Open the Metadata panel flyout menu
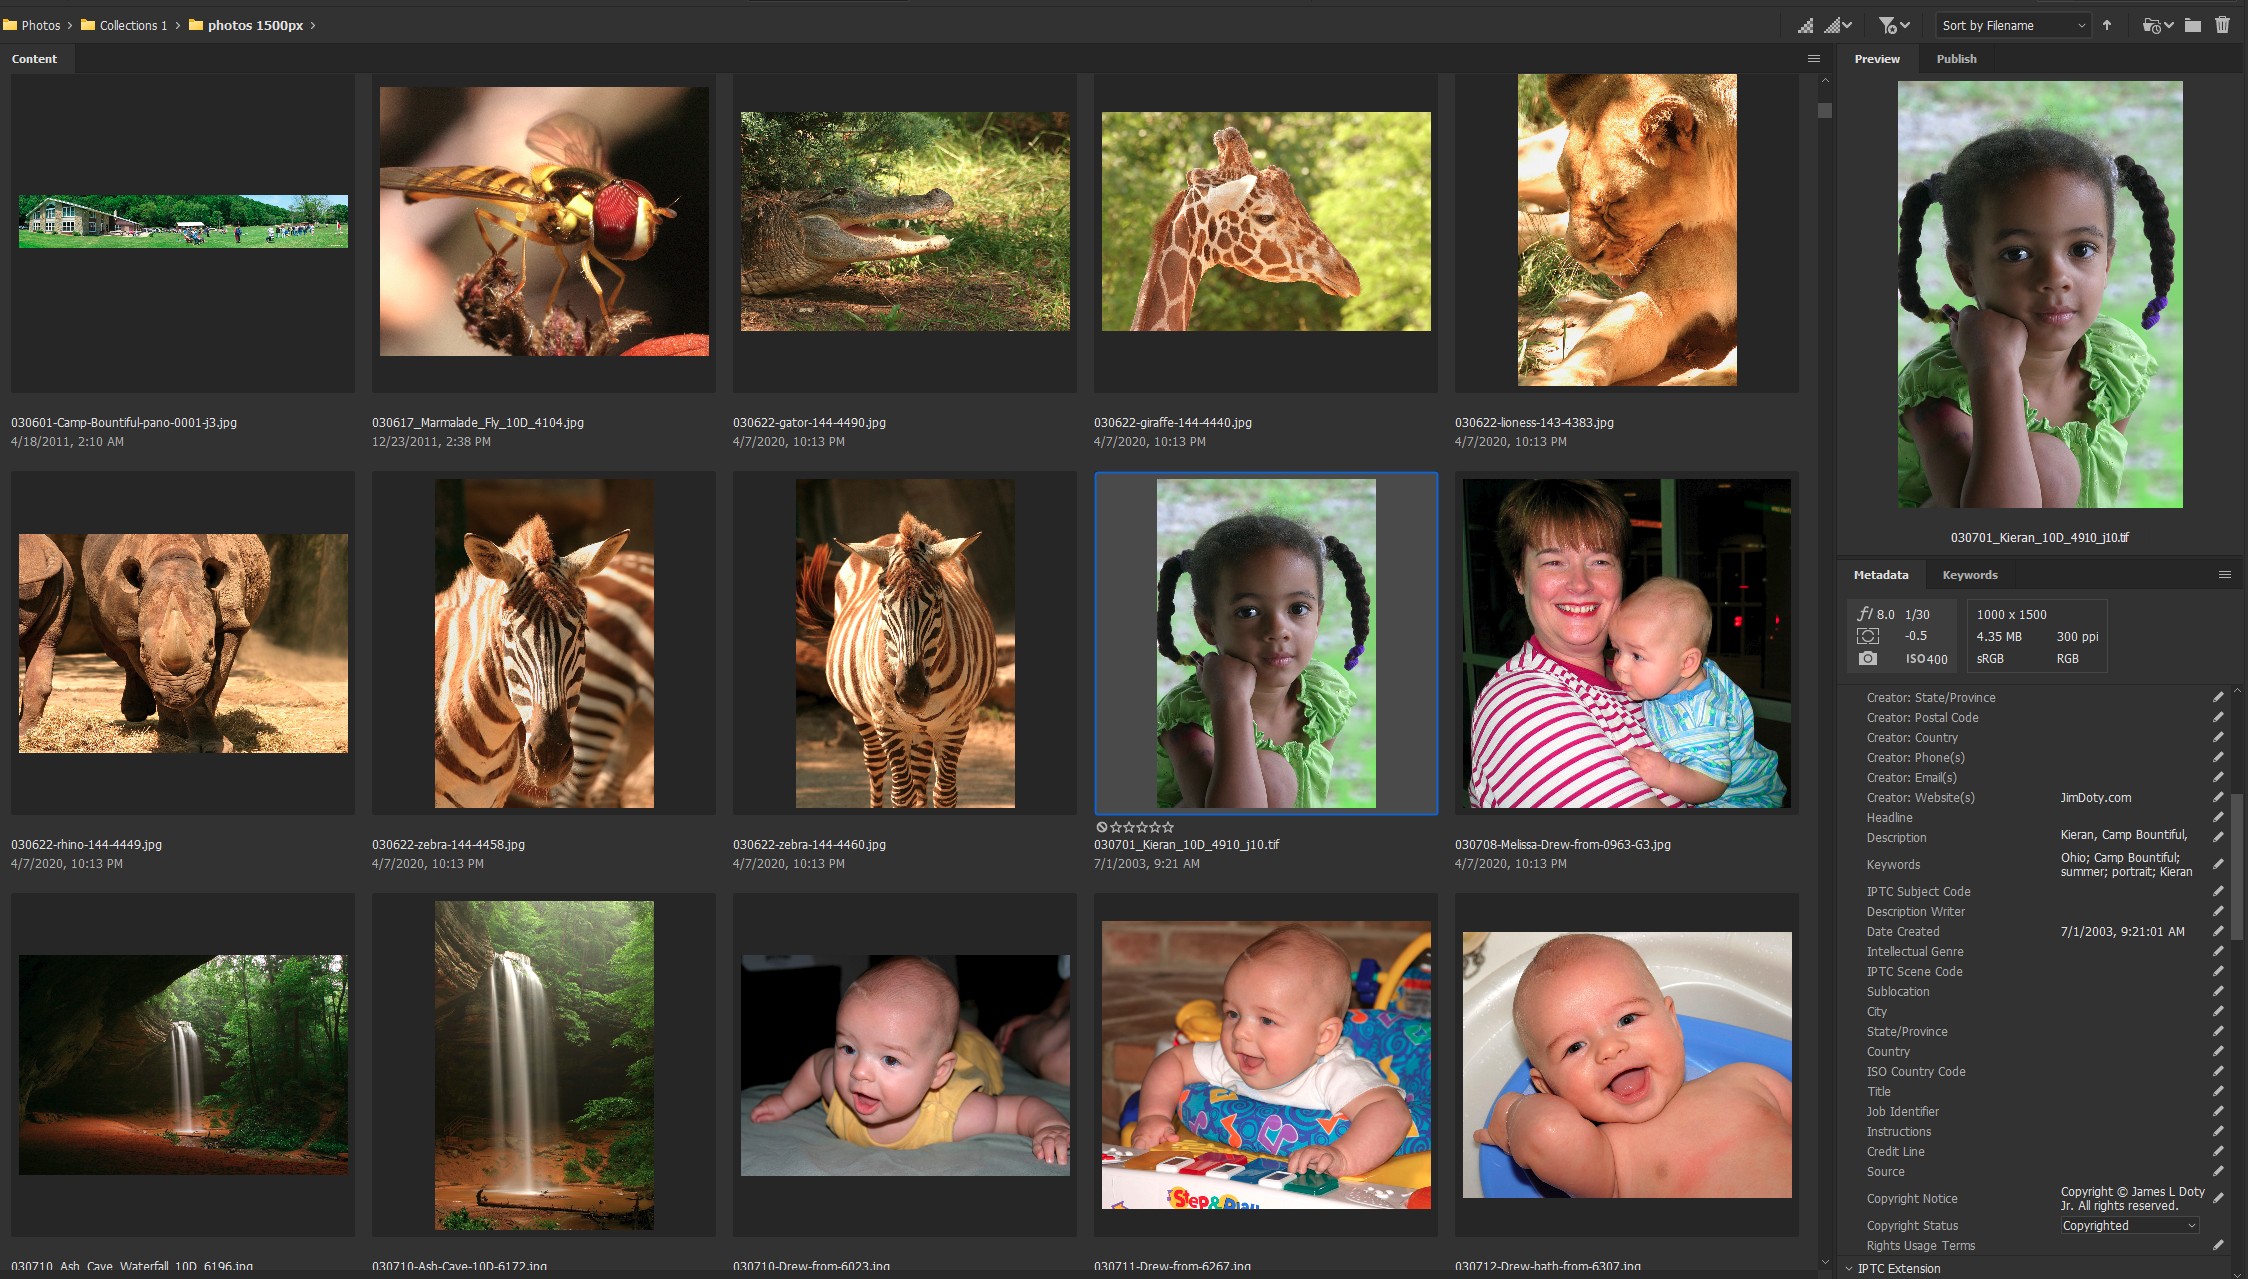The image size is (2248, 1279). point(2224,575)
